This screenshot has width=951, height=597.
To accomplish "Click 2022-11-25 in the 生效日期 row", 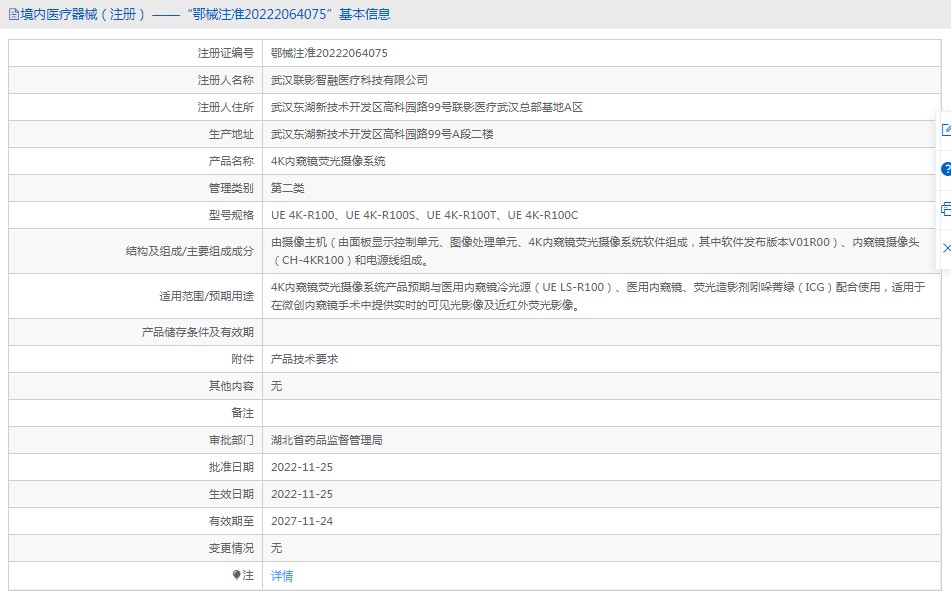I will point(302,494).
